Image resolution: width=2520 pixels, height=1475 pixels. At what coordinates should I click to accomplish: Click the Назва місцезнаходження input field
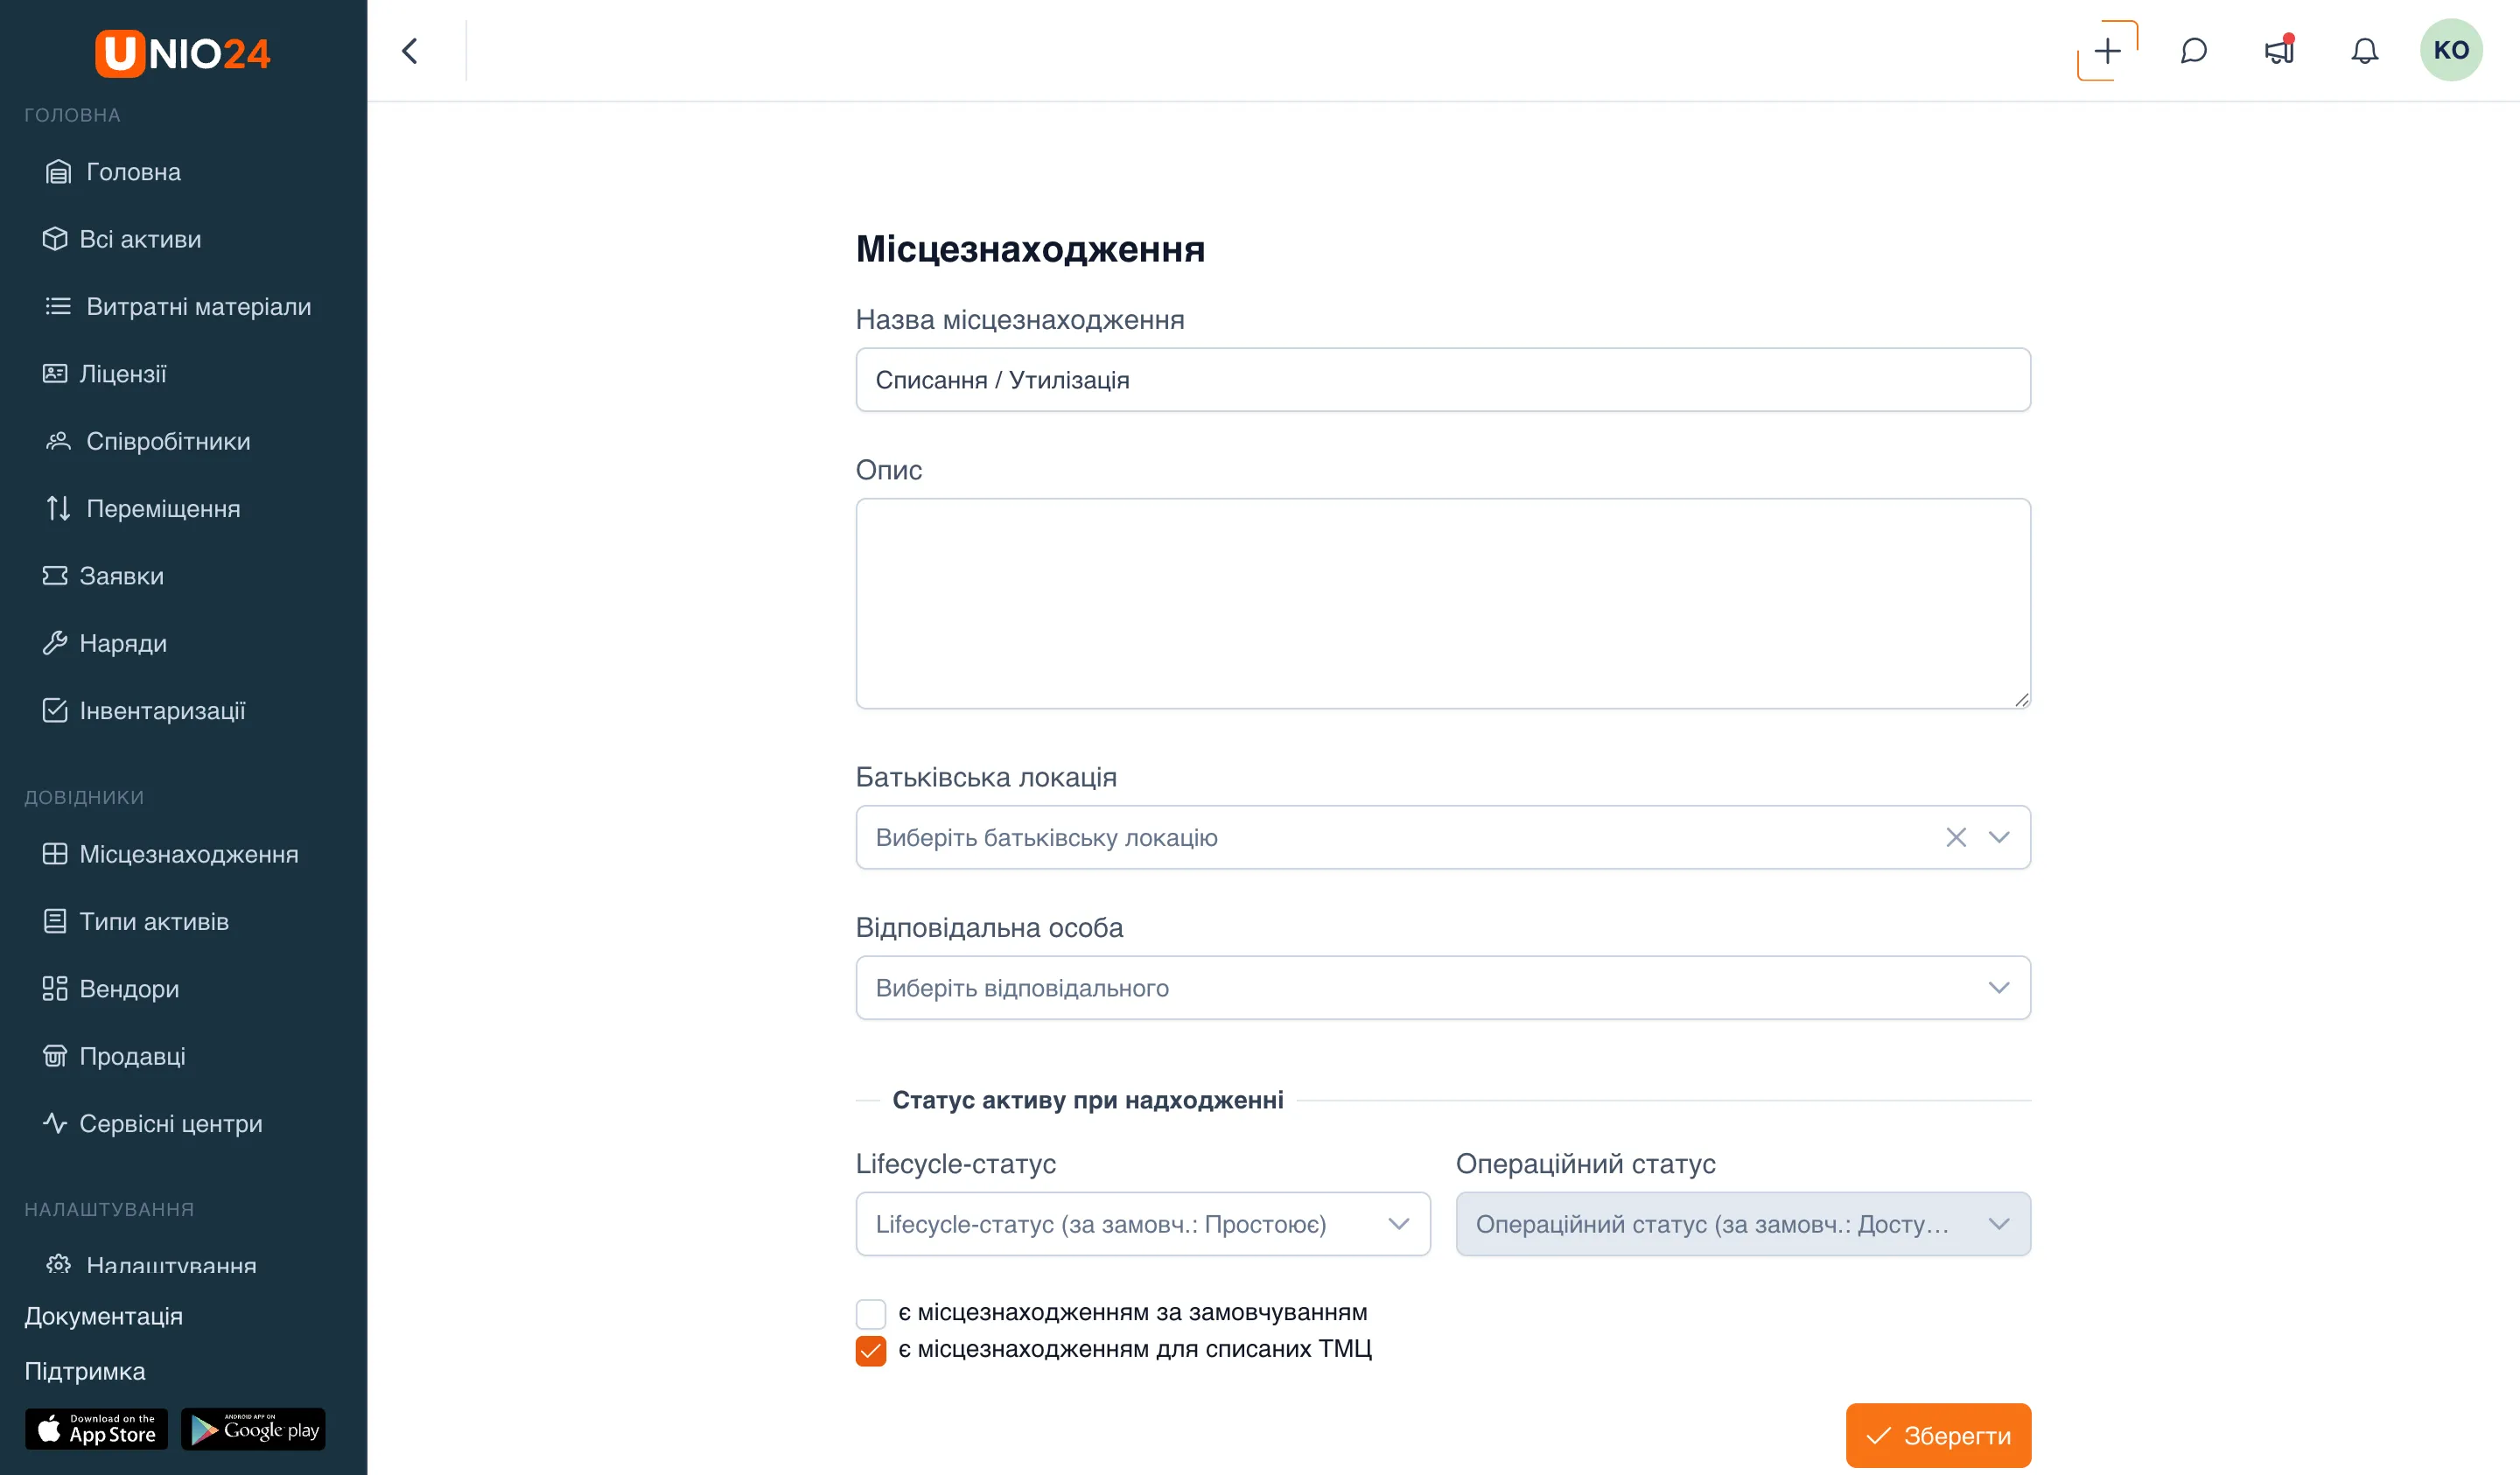1443,380
